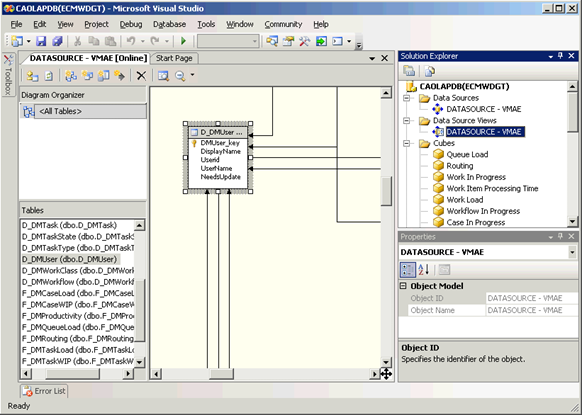Open the File menu
The height and width of the screenshot is (415, 582).
pyautogui.click(x=16, y=24)
